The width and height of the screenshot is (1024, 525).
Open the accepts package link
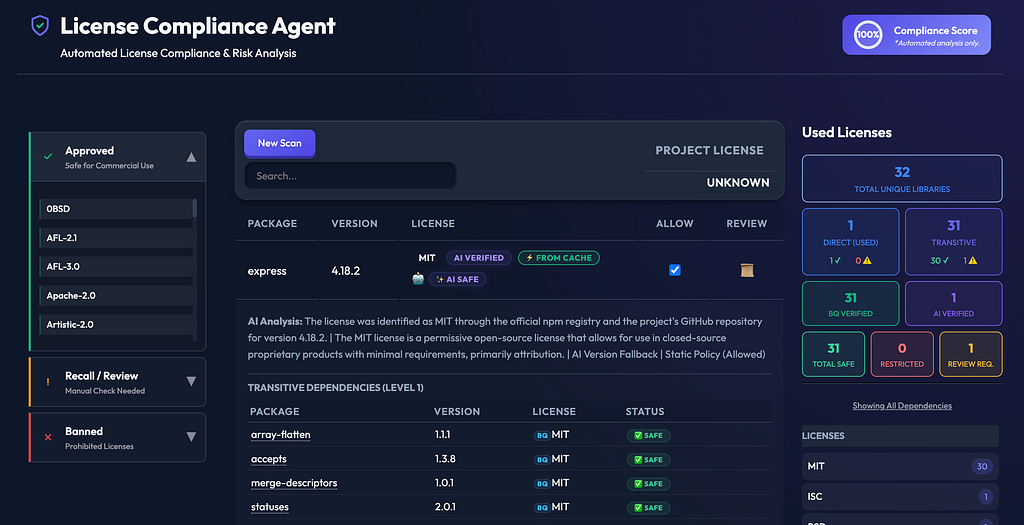point(268,459)
